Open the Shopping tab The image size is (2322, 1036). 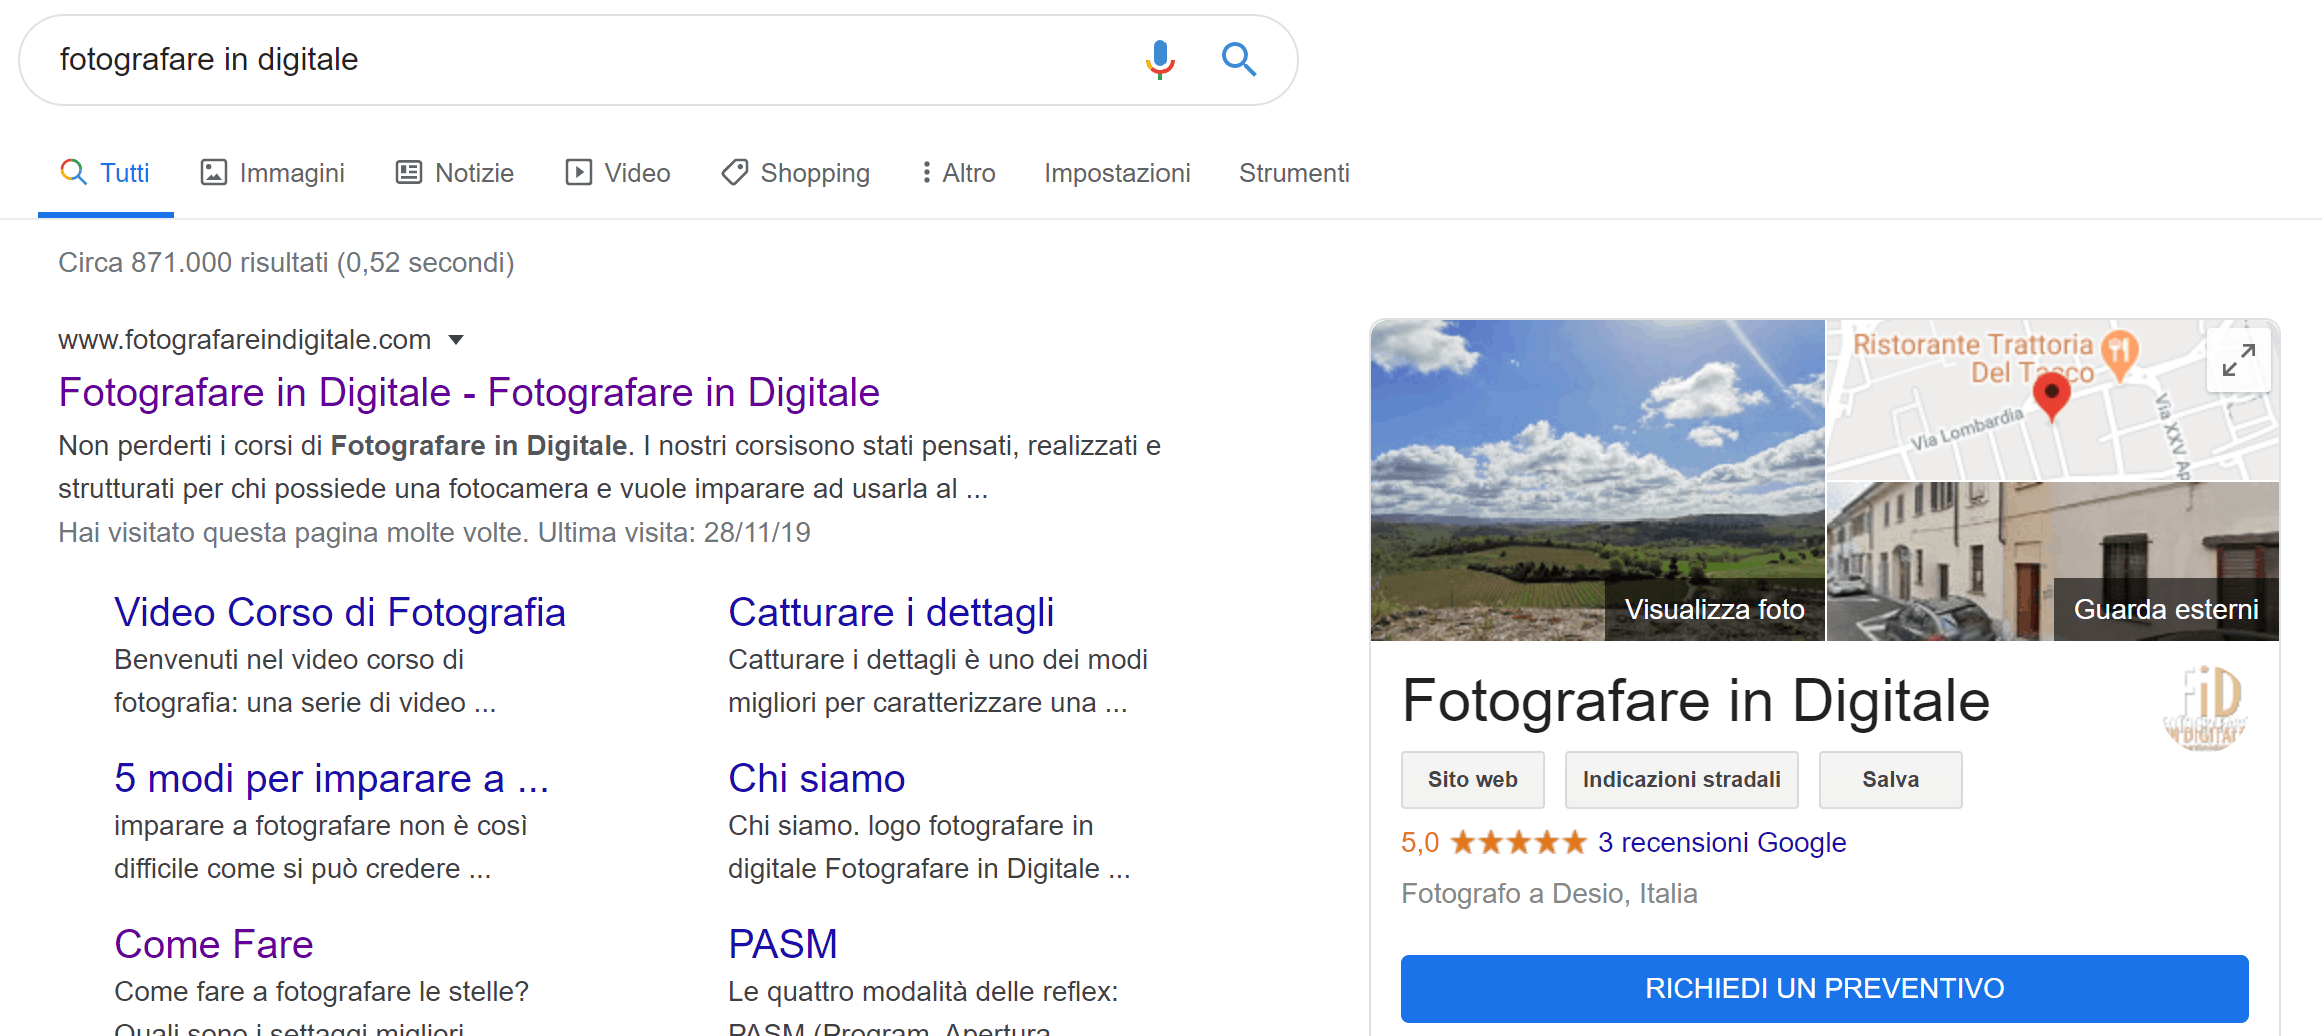[795, 173]
